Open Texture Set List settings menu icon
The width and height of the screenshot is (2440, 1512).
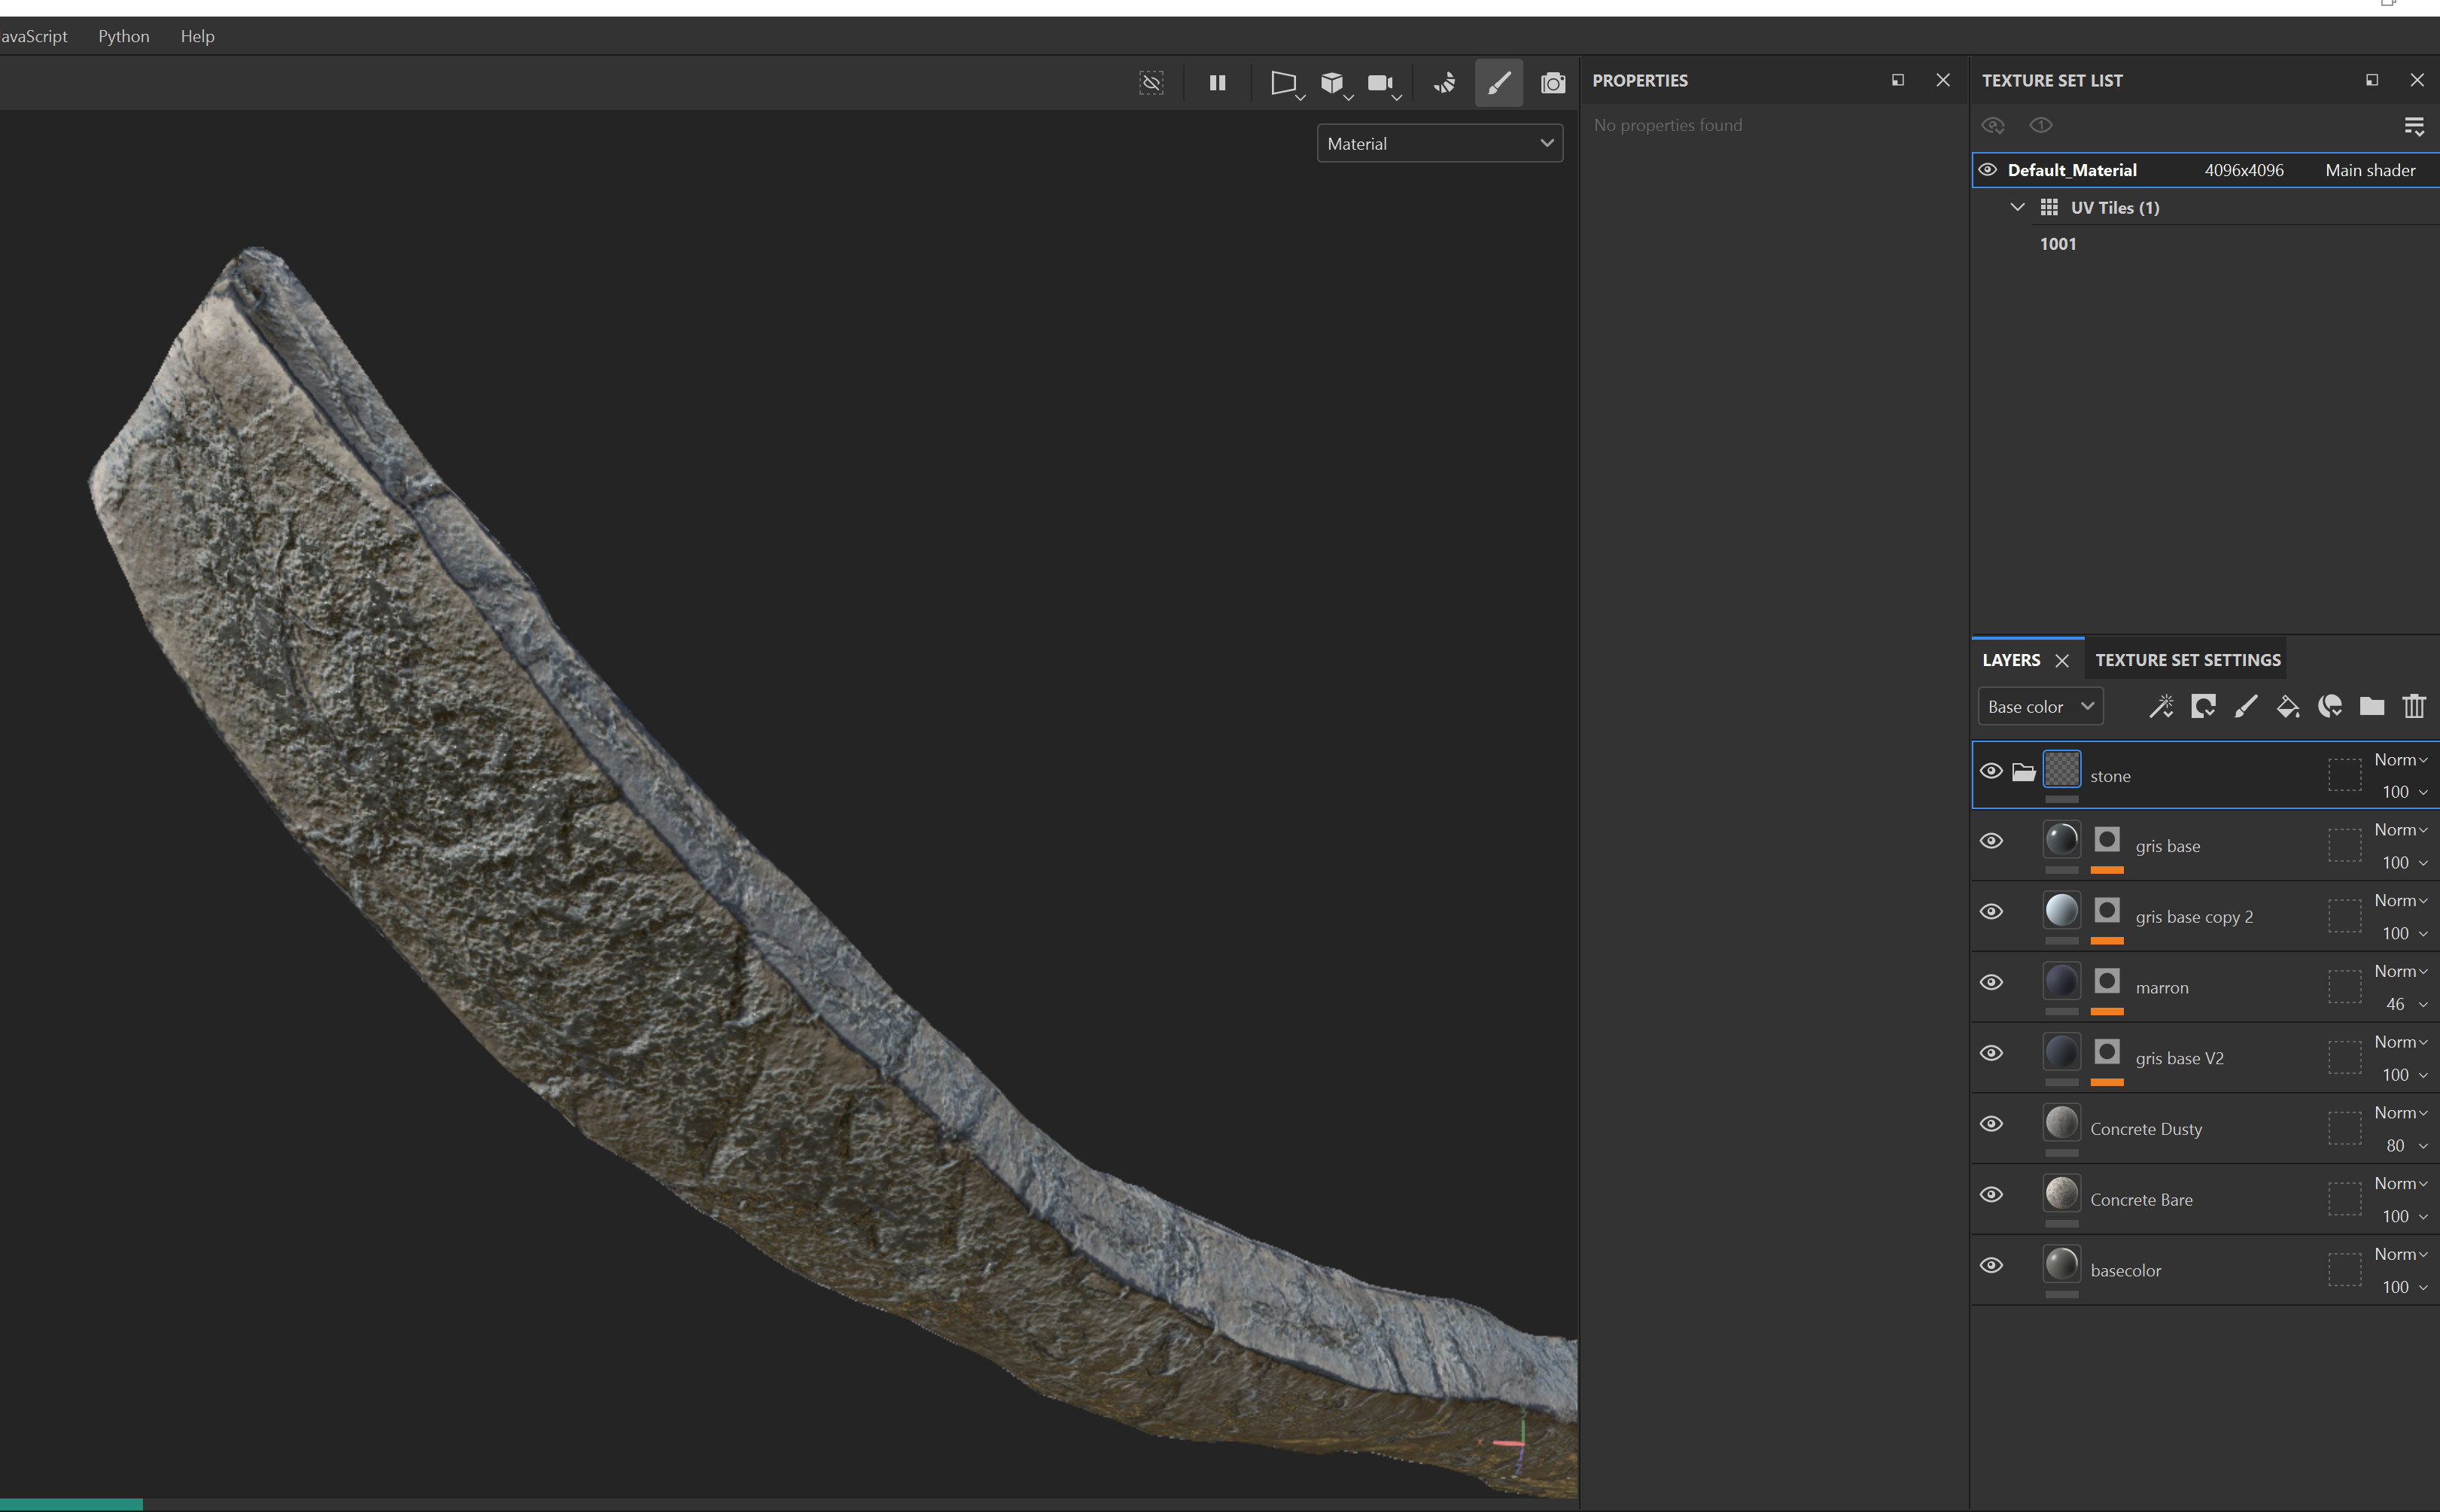click(2414, 126)
